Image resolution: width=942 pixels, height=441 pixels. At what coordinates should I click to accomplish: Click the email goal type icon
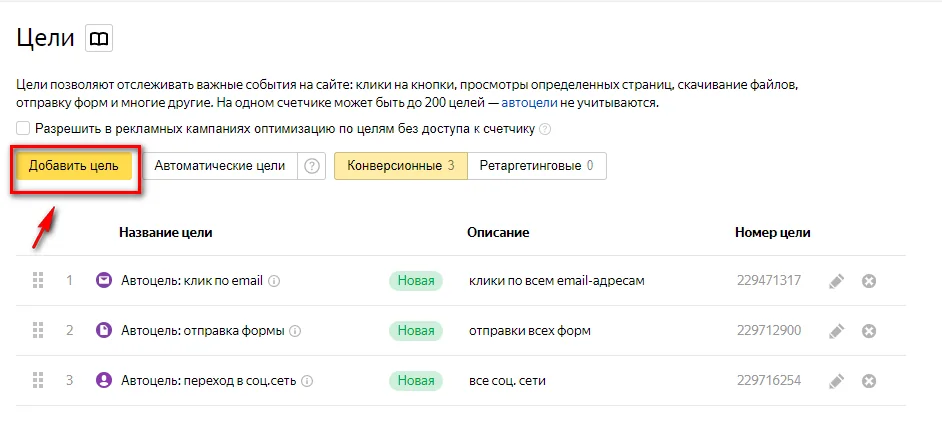coord(104,281)
